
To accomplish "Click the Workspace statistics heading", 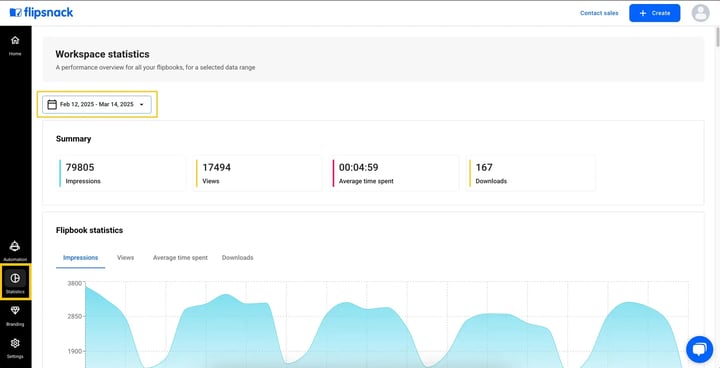I will coord(102,54).
